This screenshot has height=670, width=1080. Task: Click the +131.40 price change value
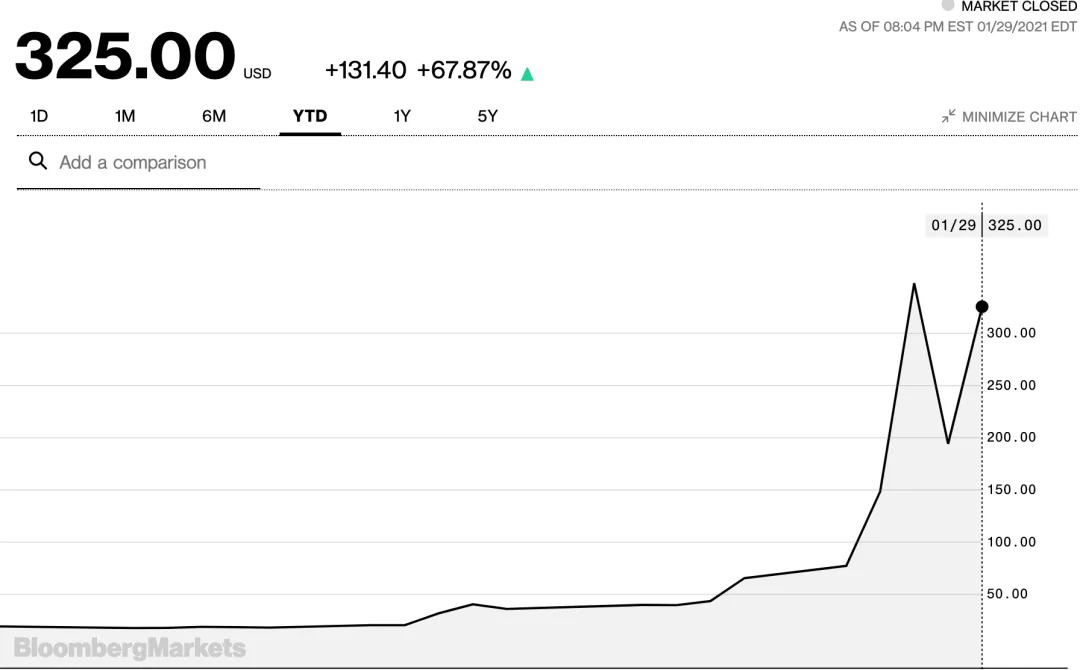pyautogui.click(x=366, y=71)
